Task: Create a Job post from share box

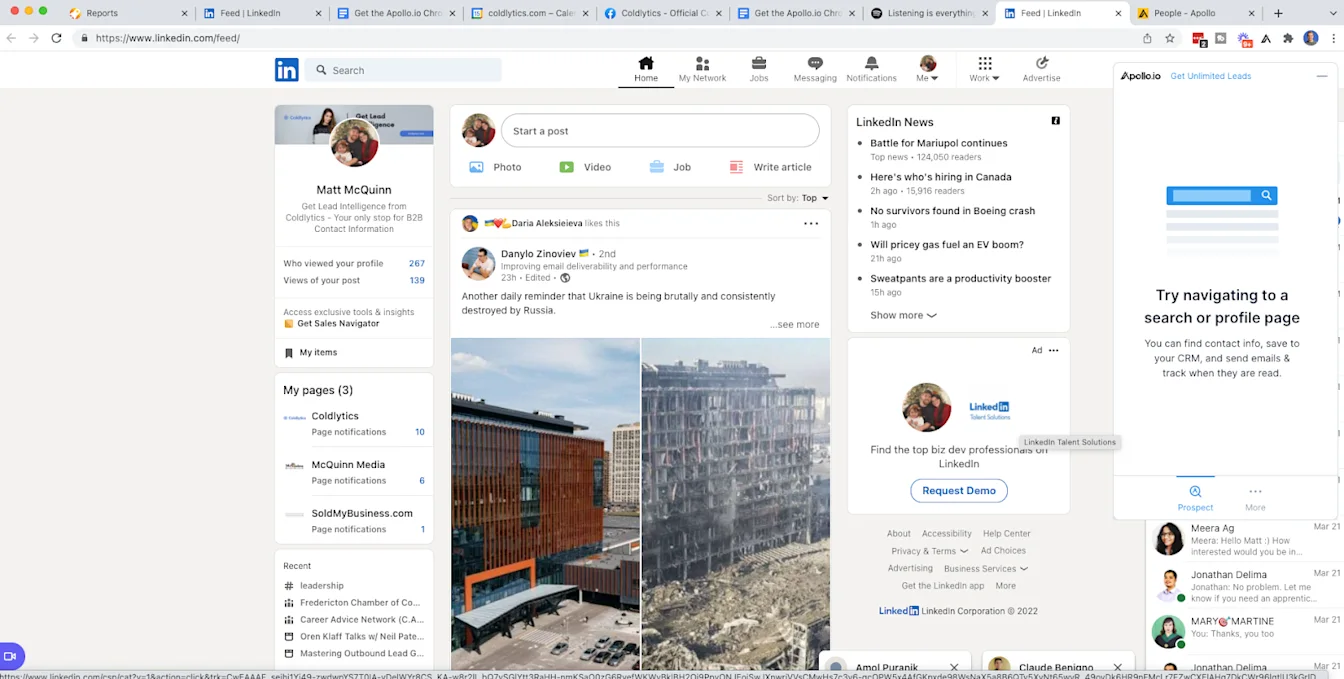Action: (670, 167)
